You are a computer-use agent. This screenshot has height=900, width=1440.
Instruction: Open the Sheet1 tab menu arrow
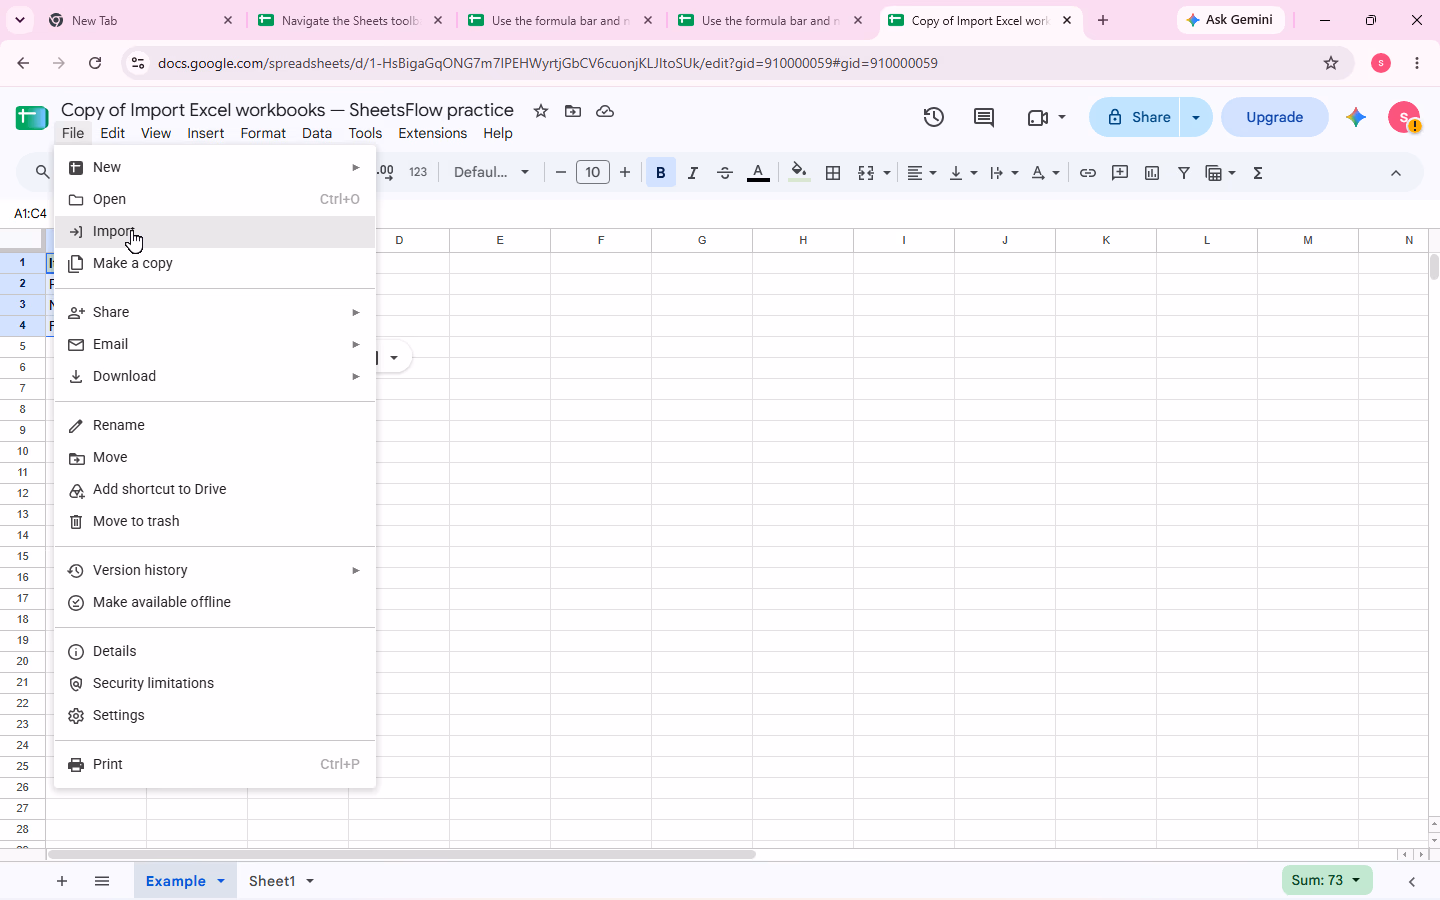(x=310, y=881)
